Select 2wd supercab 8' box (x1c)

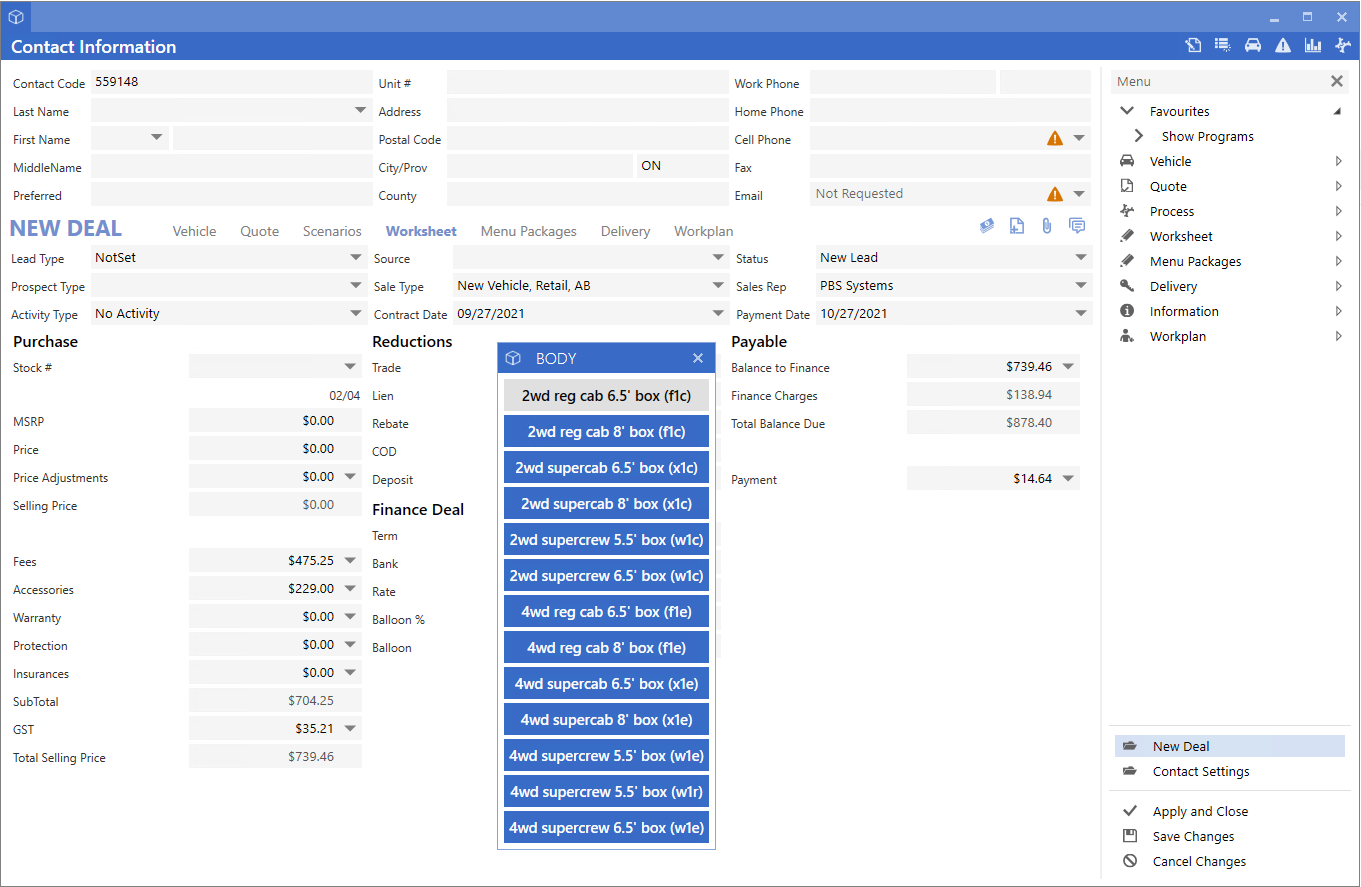606,503
